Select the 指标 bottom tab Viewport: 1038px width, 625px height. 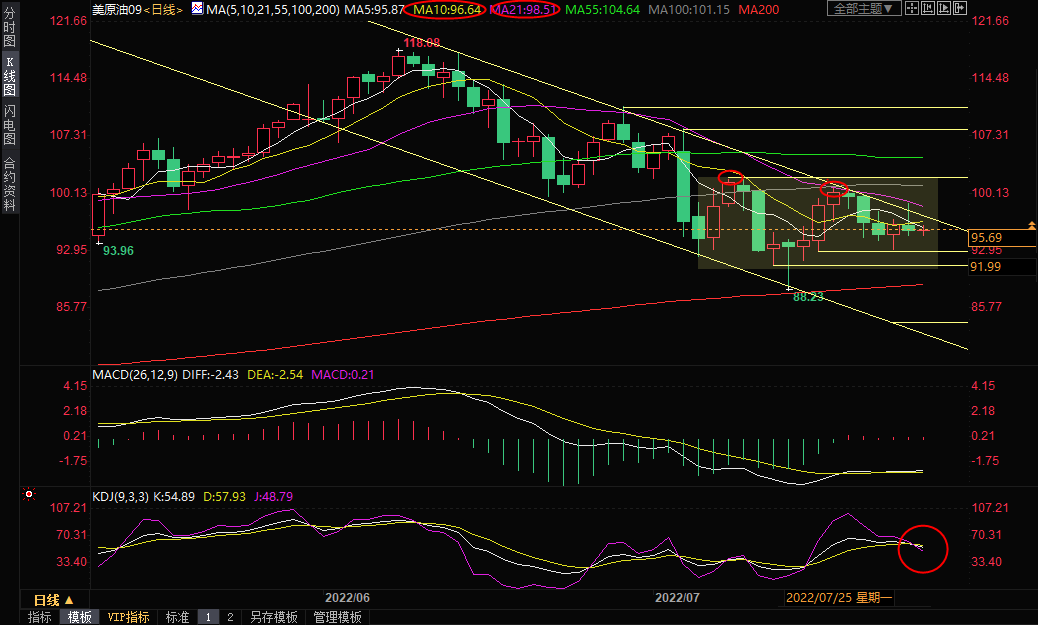[40, 617]
